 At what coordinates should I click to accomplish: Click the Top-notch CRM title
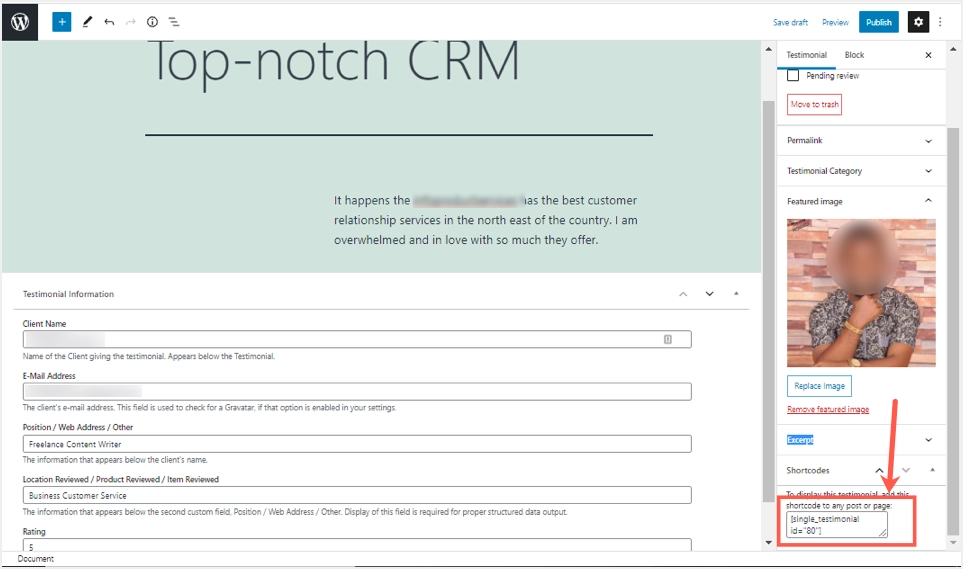pos(333,62)
